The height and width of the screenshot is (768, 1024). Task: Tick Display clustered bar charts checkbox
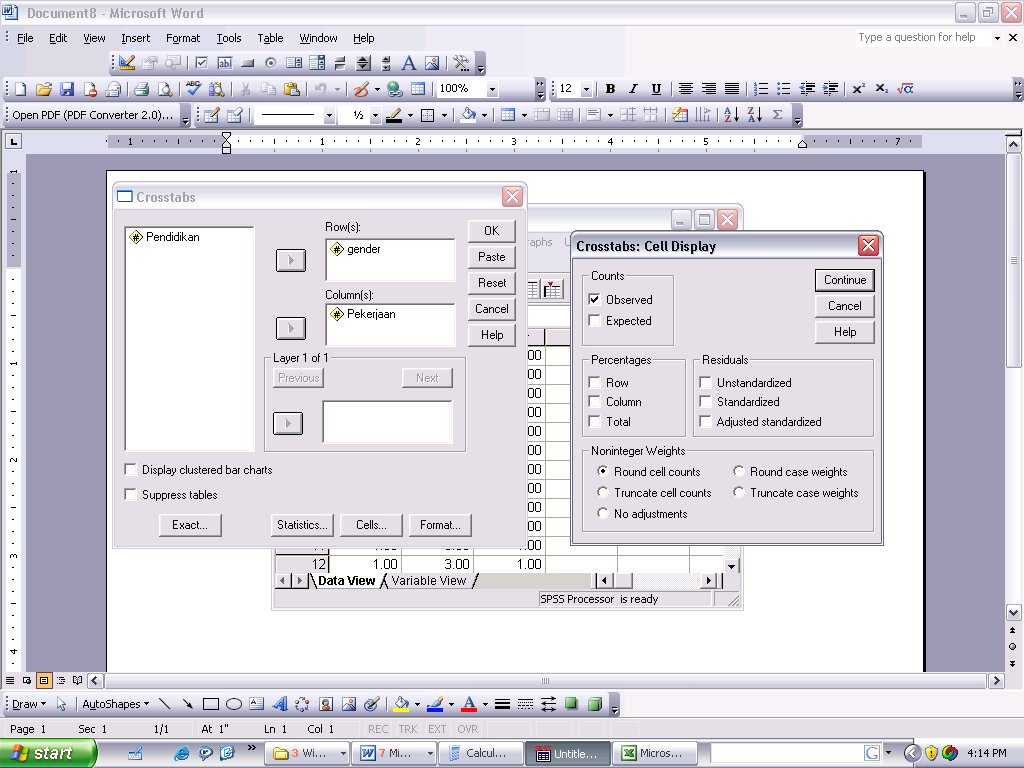(130, 470)
